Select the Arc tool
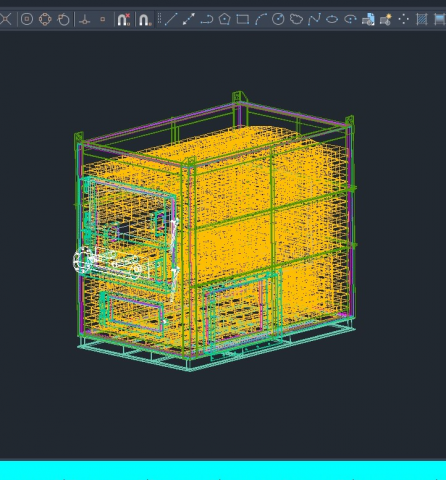This screenshot has width=446, height=480. tap(261, 19)
